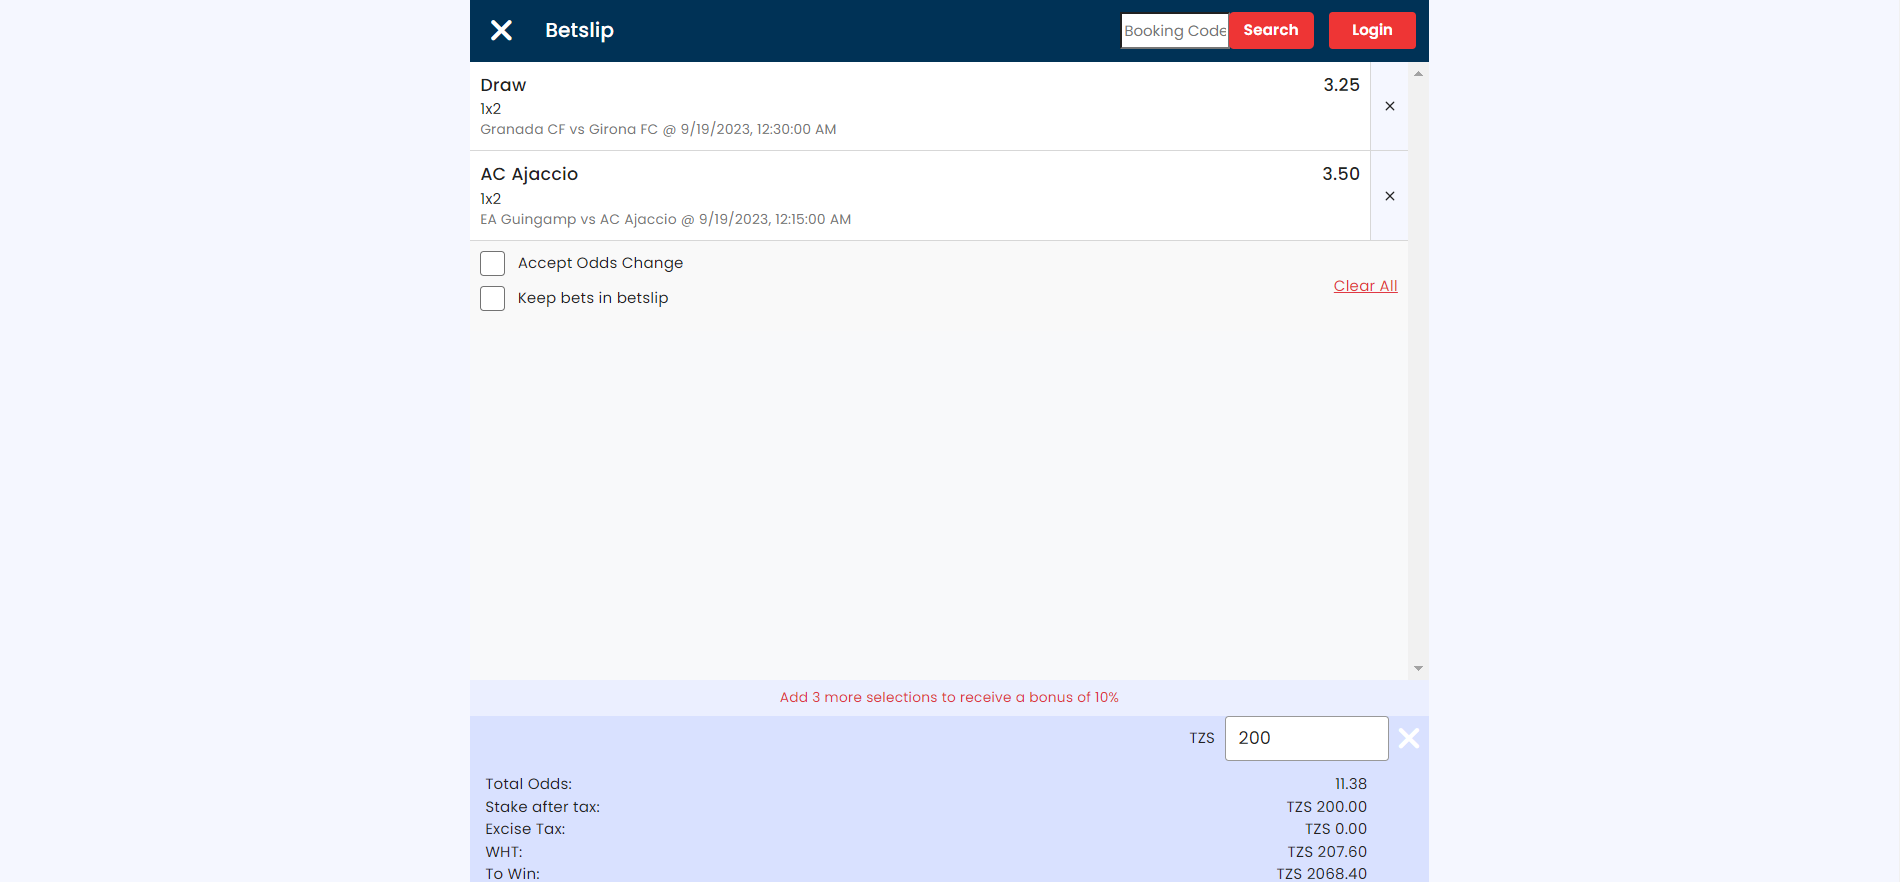This screenshot has width=1900, height=882.
Task: Search for the booking code
Action: pyautogui.click(x=1270, y=30)
